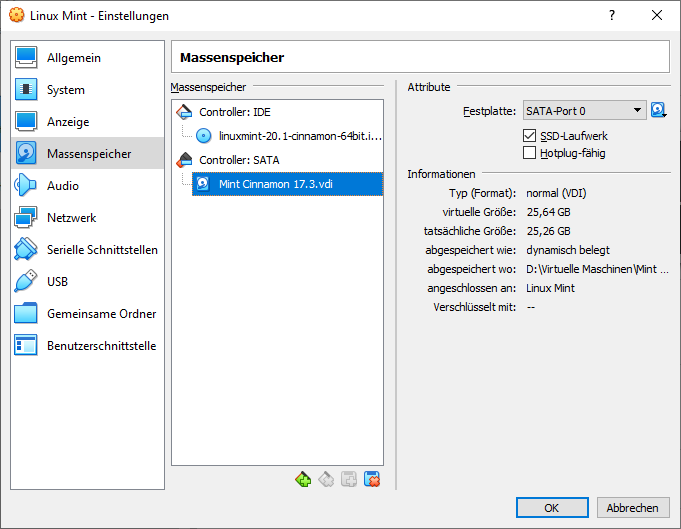Image resolution: width=681 pixels, height=529 pixels.
Task: Go to Netzwerk settings
Action: (x=87, y=217)
